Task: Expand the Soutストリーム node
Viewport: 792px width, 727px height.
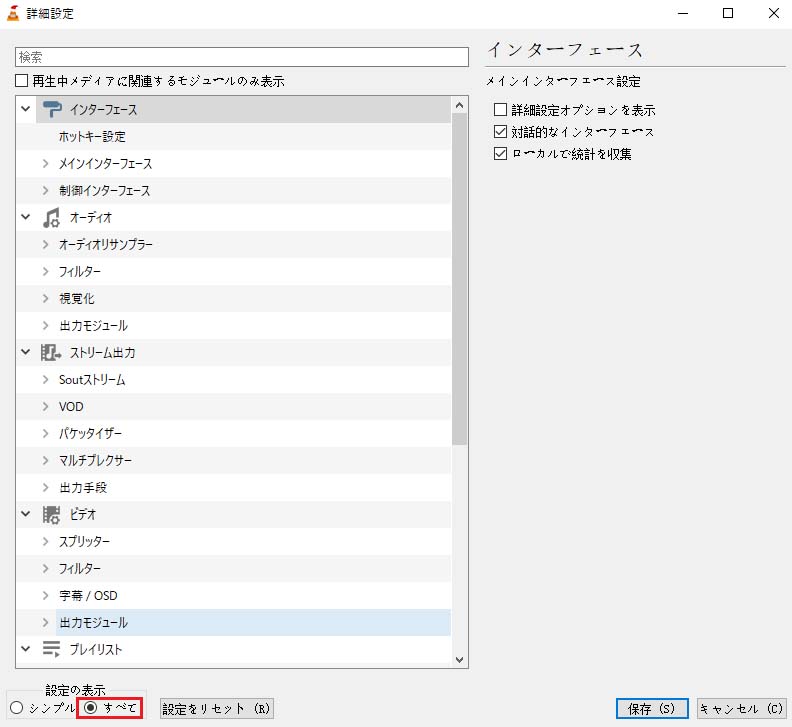Action: pyautogui.click(x=45, y=379)
